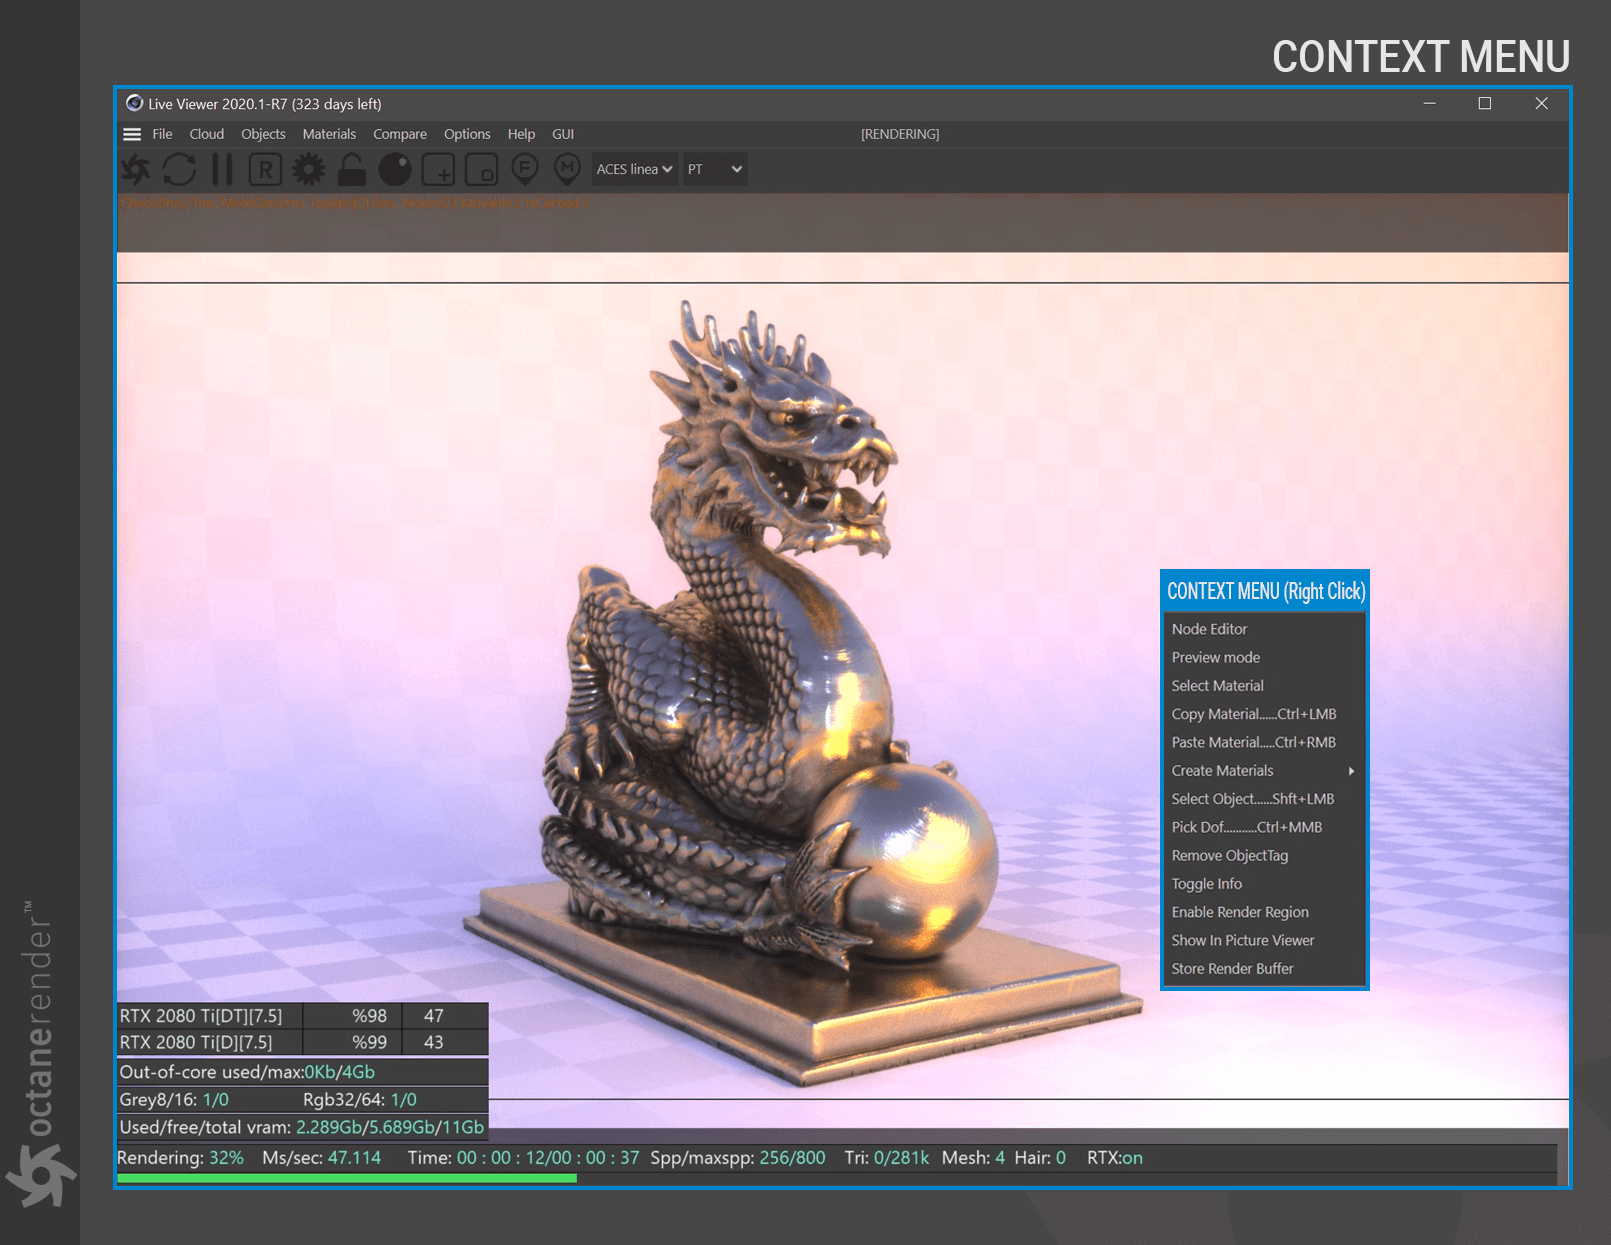Image resolution: width=1611 pixels, height=1245 pixels.
Task: Click the Spp/maxspp 256/800 value
Action: 793,1158
